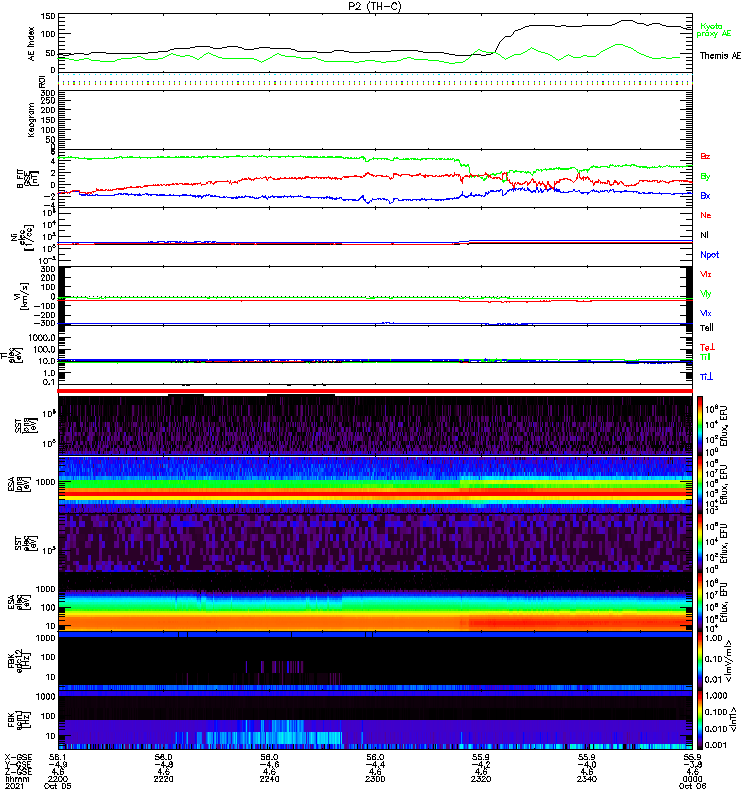The image size is (750, 800).
Task: Click the hhmm row label
Action: [17, 779]
